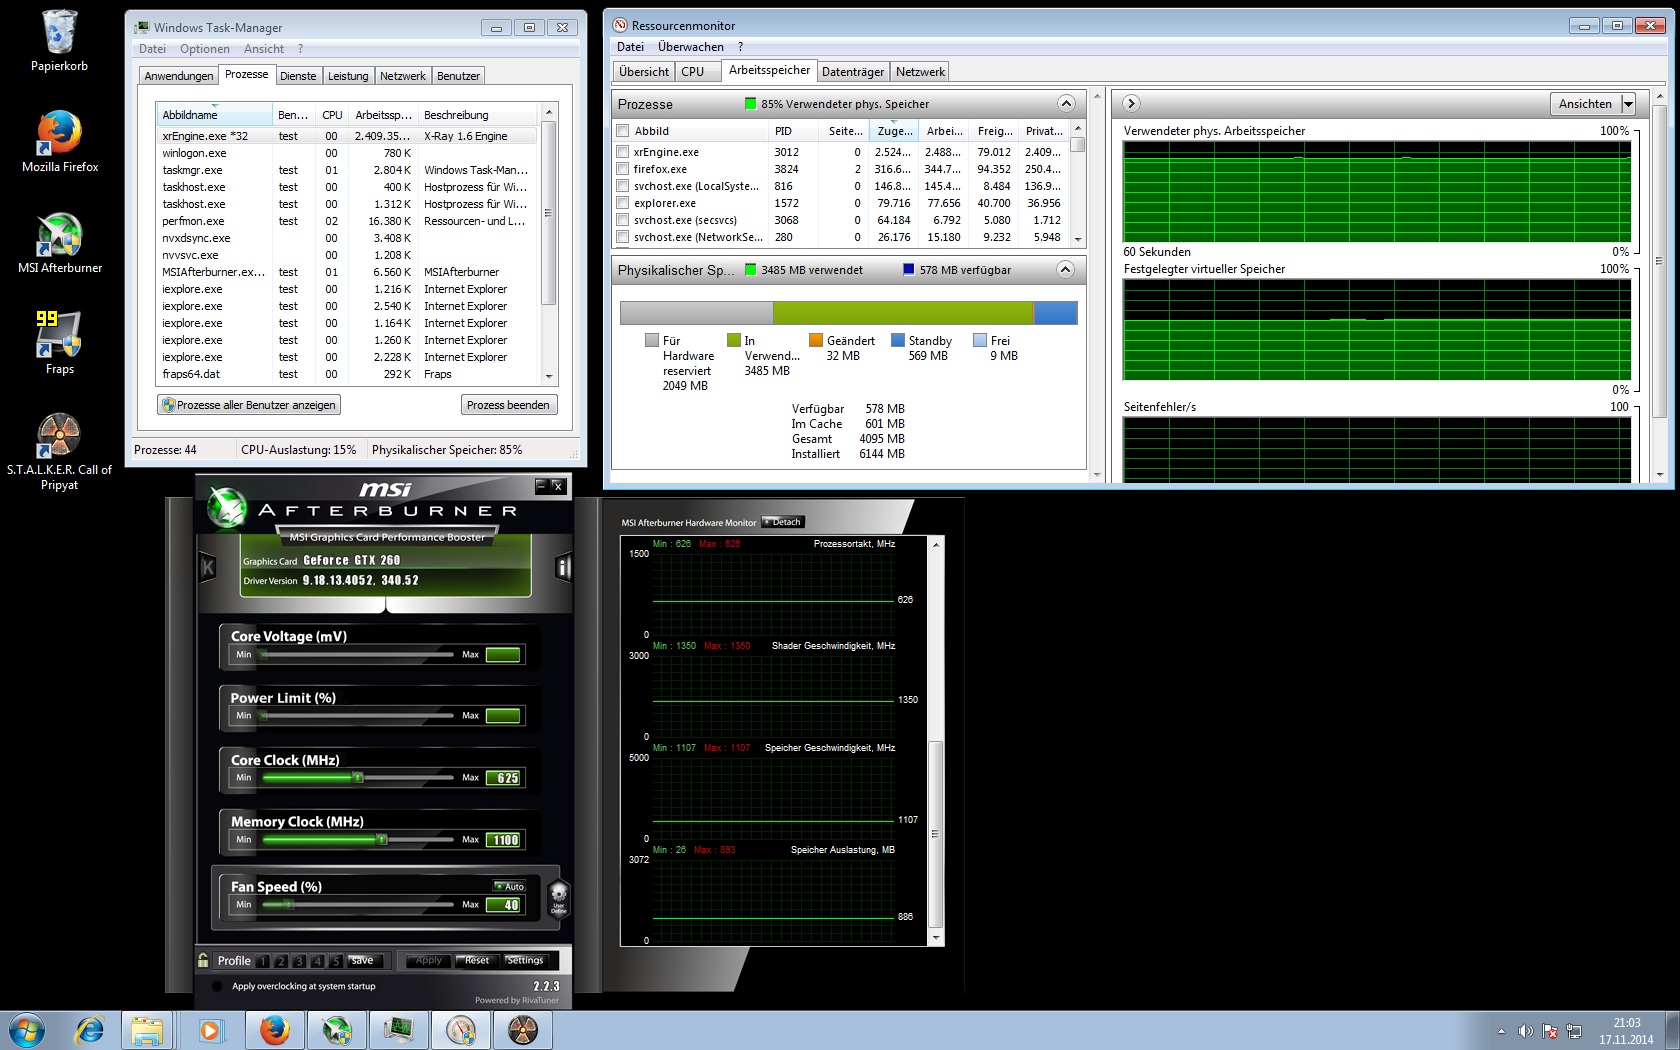The image size is (1680, 1050).
Task: Switch to Firefox in the taskbar
Action: pyautogui.click(x=274, y=1030)
